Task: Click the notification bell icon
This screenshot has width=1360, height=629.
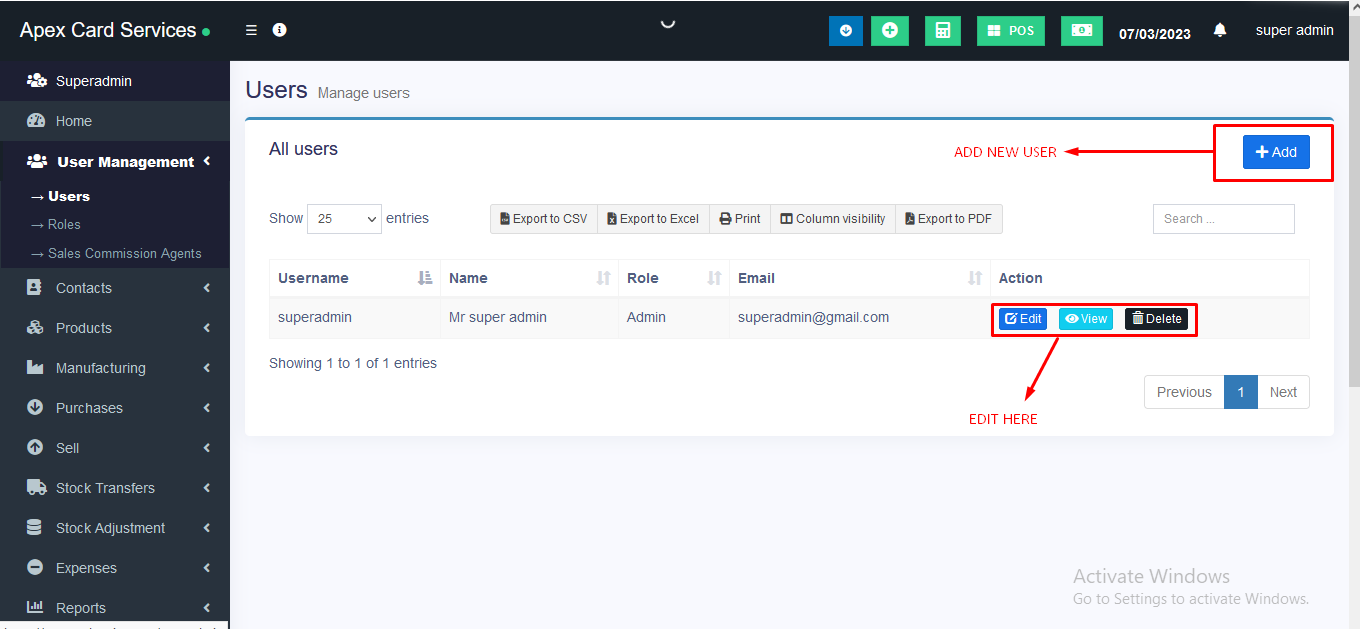Action: coord(1219,31)
